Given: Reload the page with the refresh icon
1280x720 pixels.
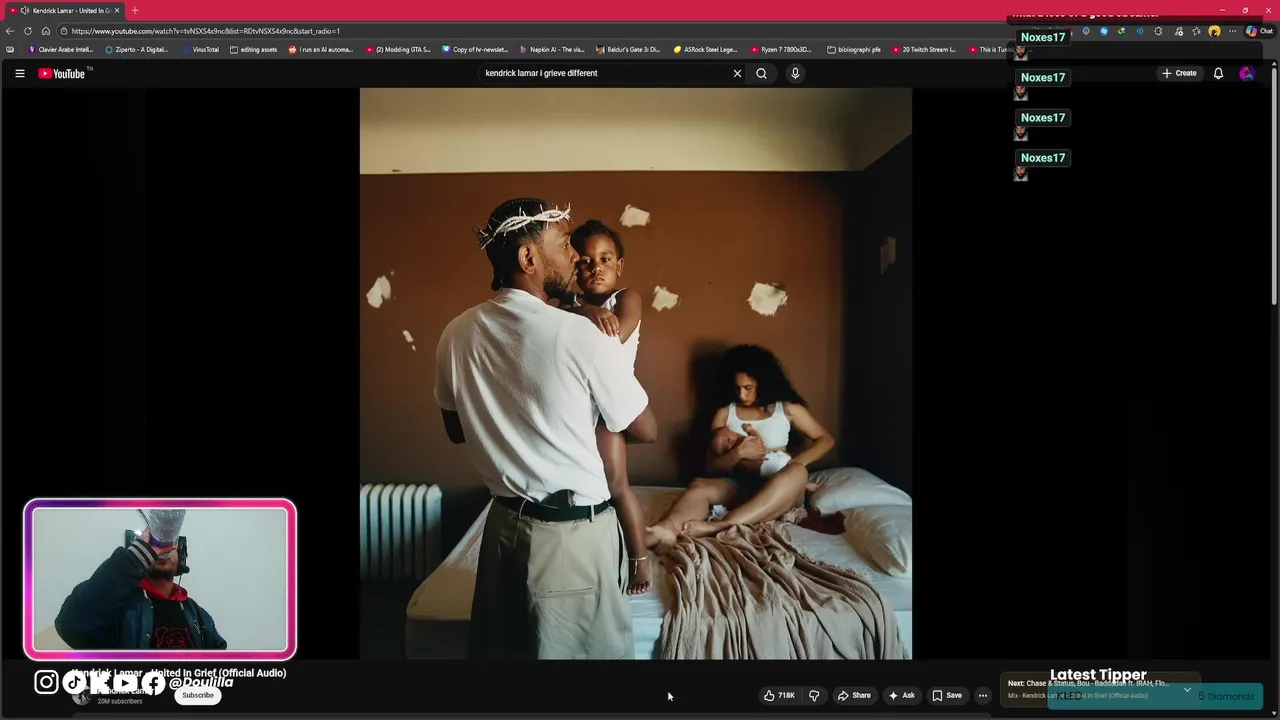Looking at the screenshot, I should (x=28, y=31).
